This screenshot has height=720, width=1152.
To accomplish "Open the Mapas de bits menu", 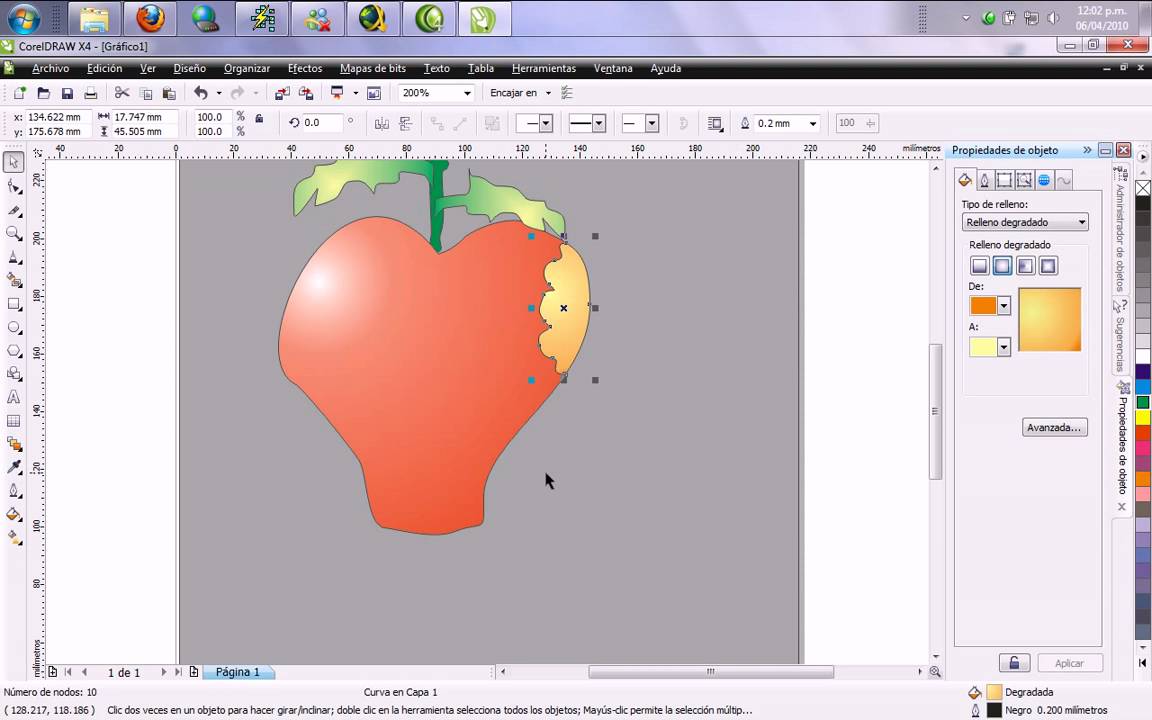I will tap(372, 68).
